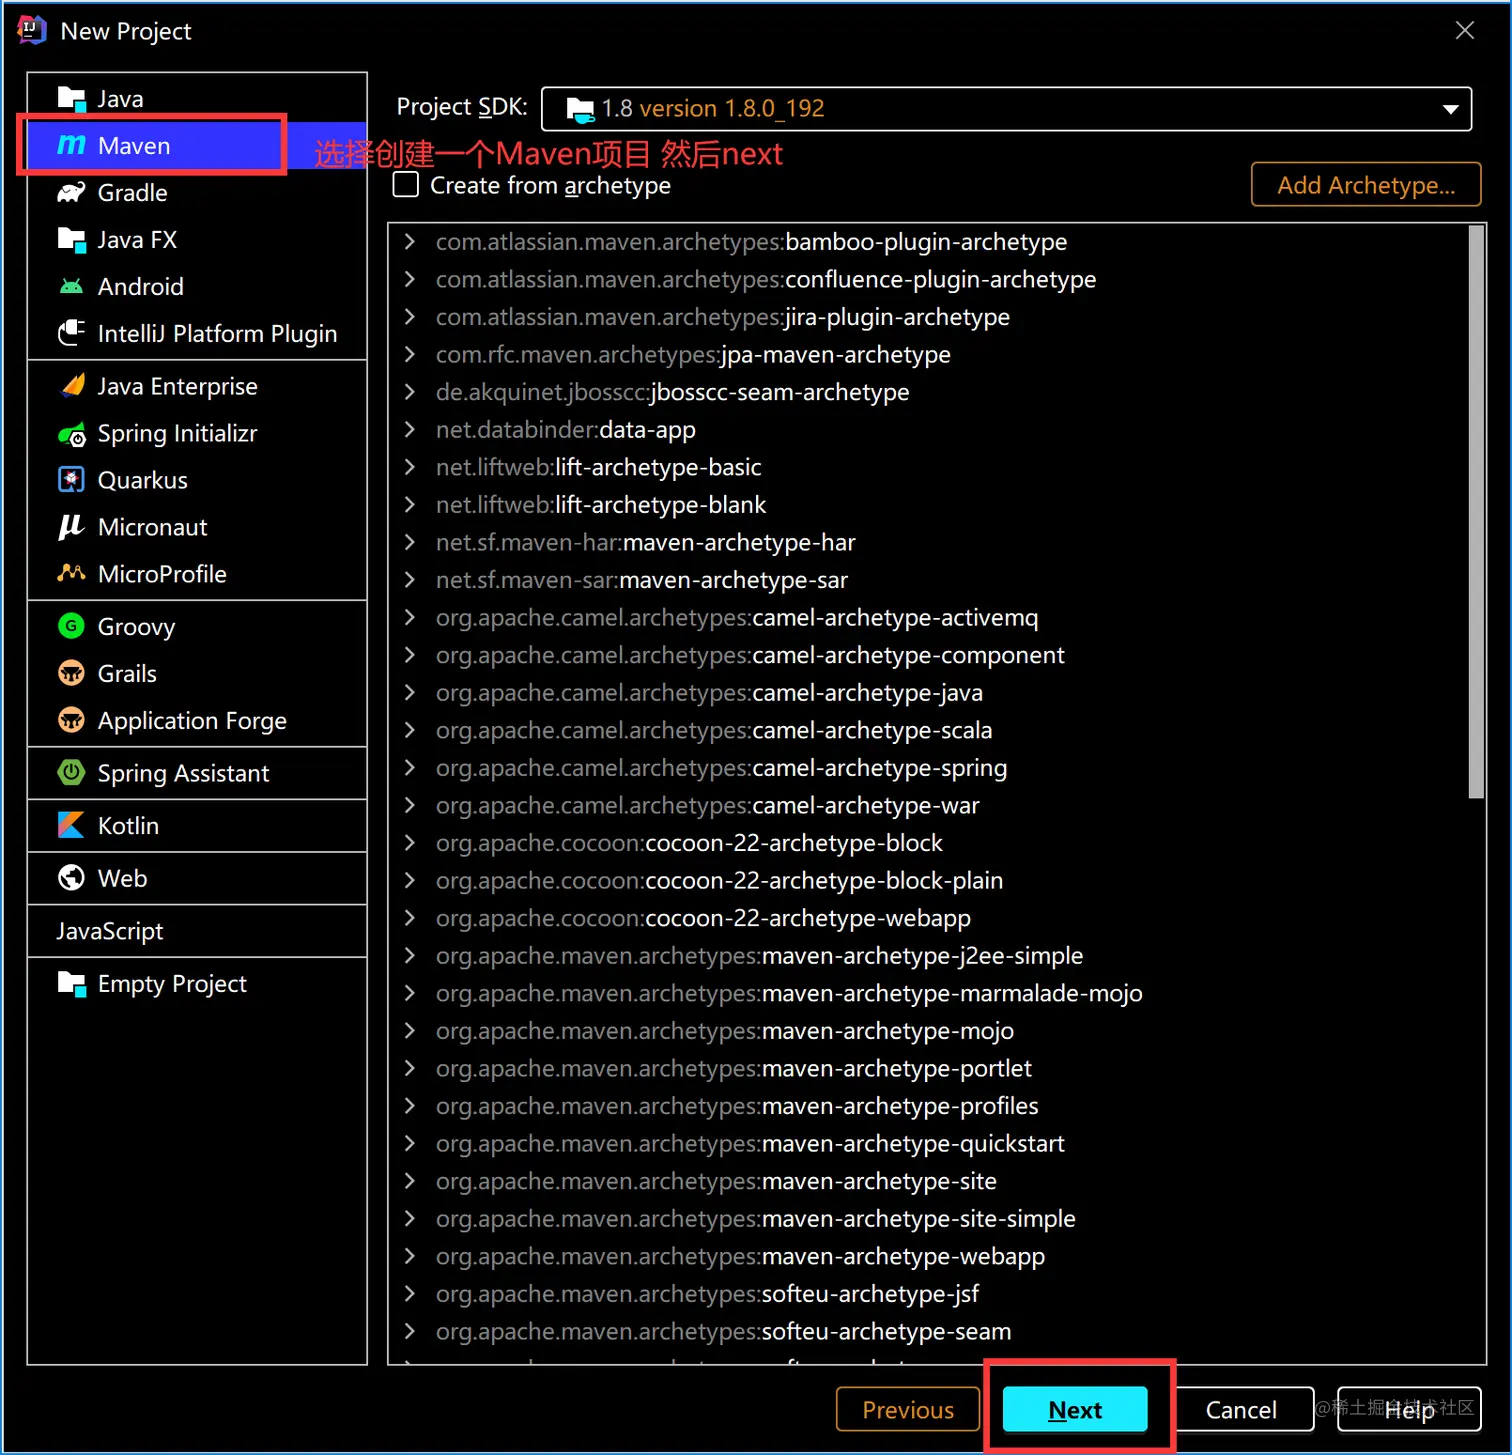
Task: Select maven-archetype-site-simple row text
Action: (x=756, y=1219)
